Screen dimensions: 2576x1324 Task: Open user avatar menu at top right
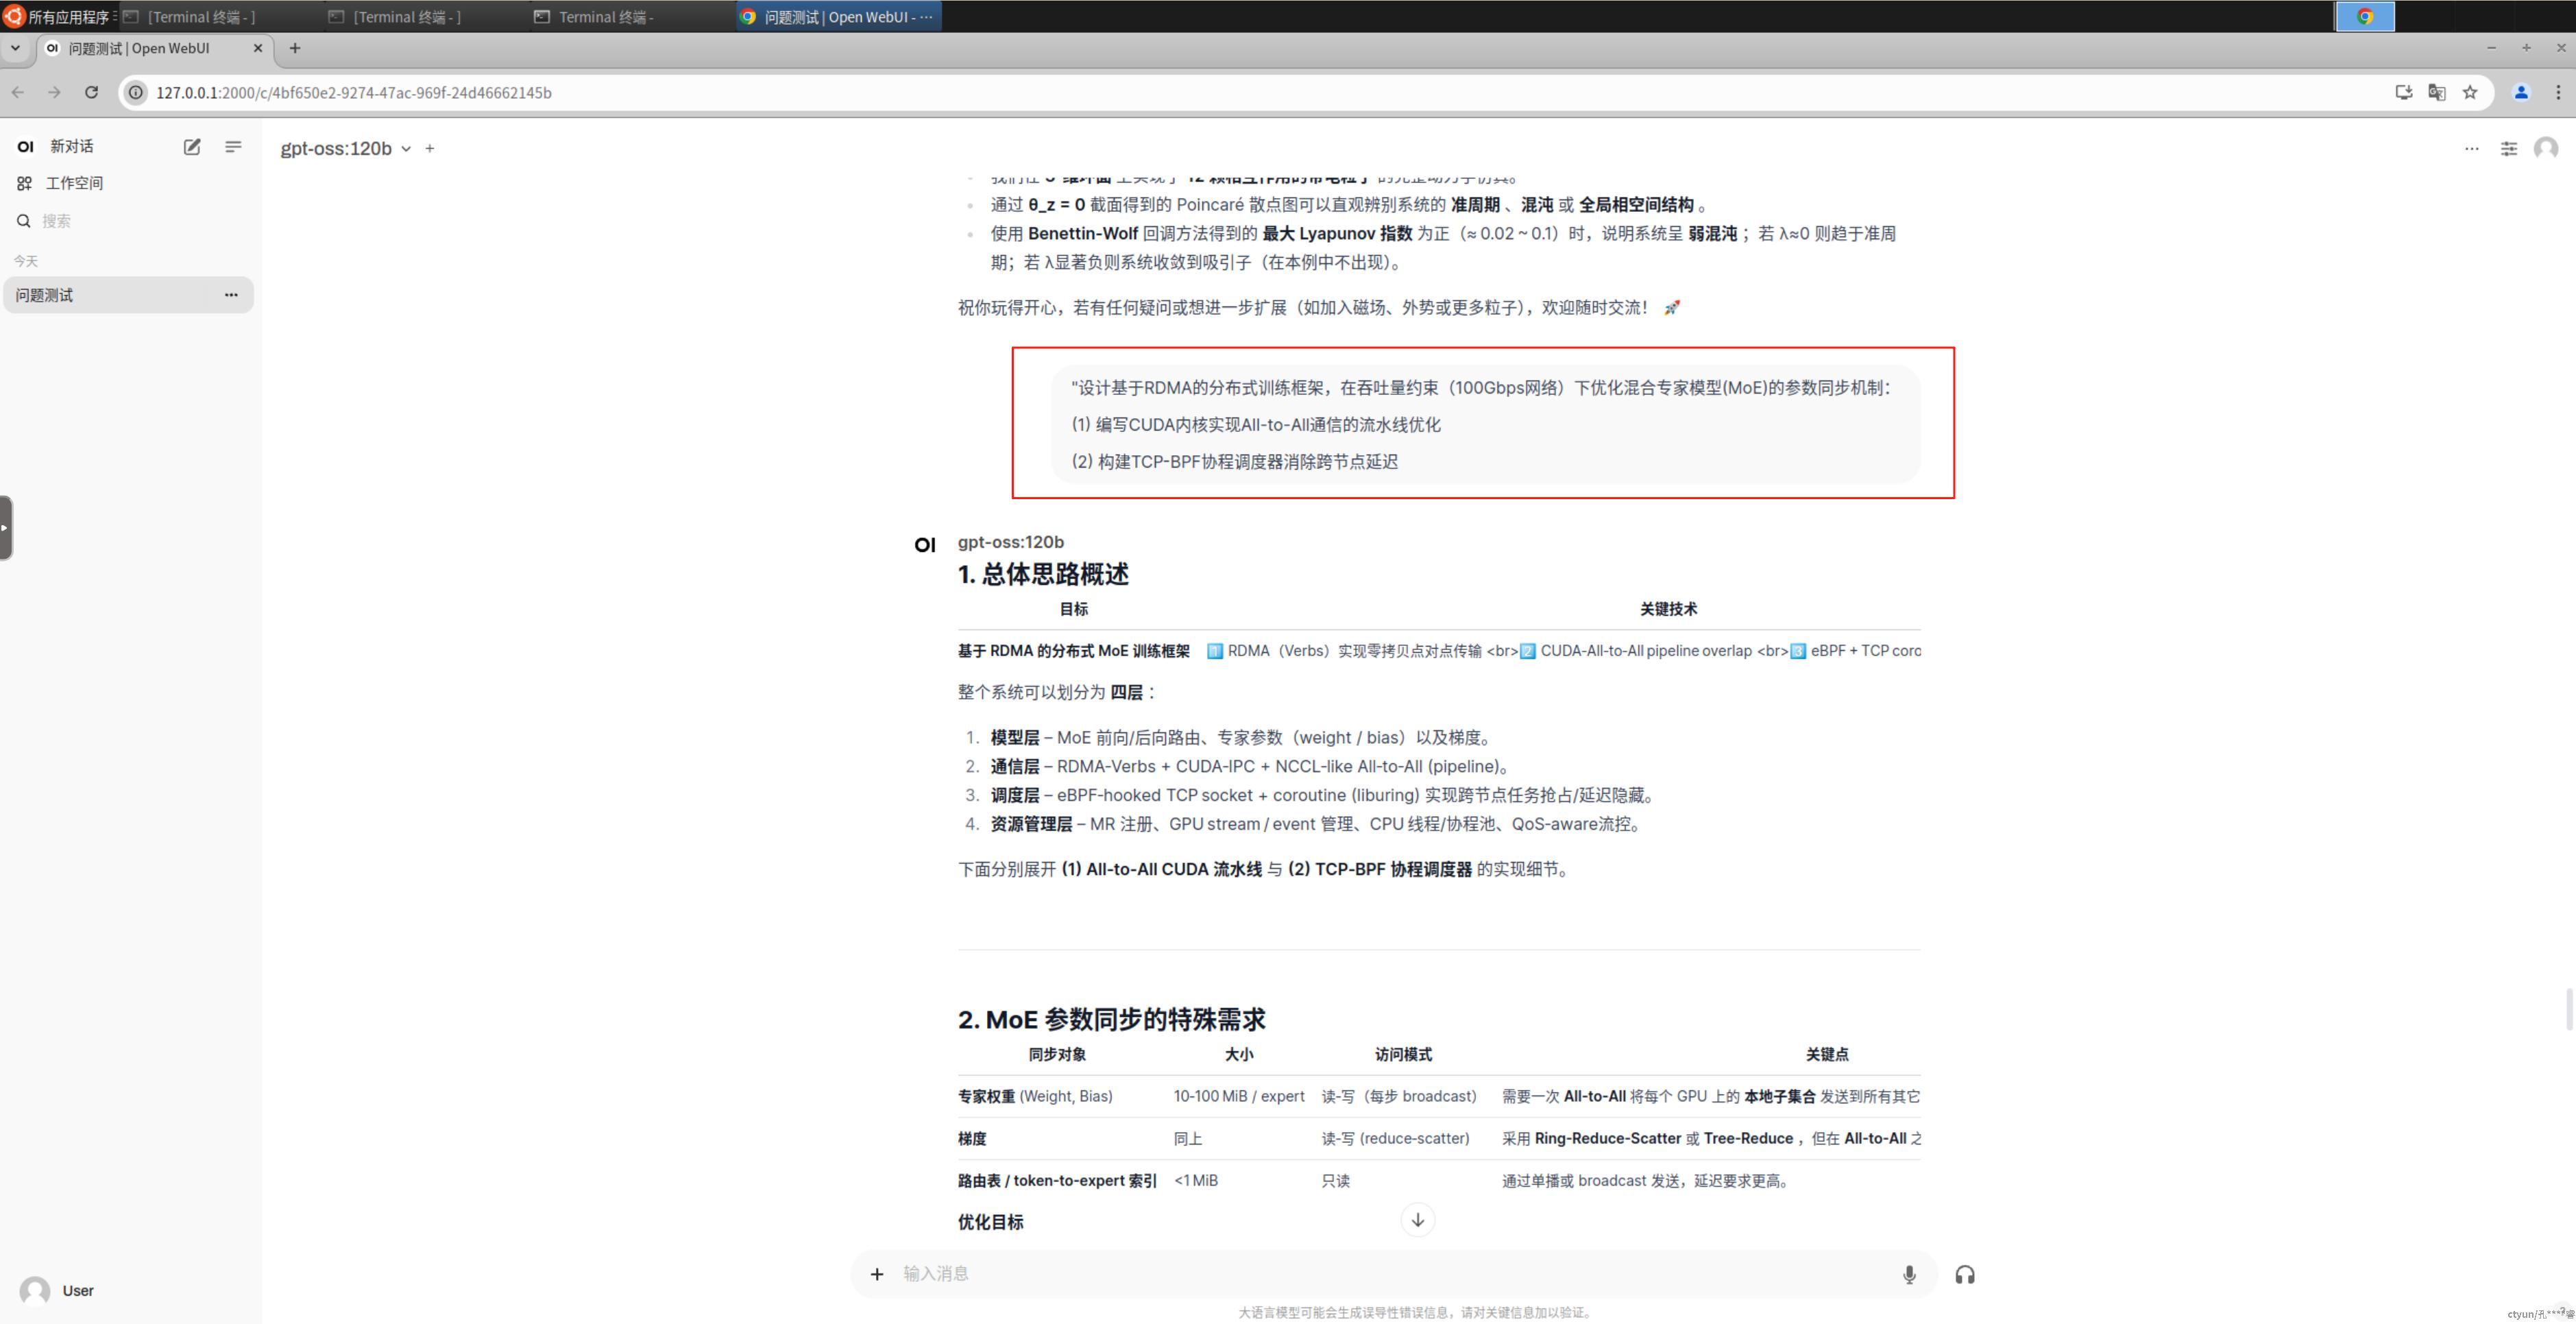pos(2546,148)
